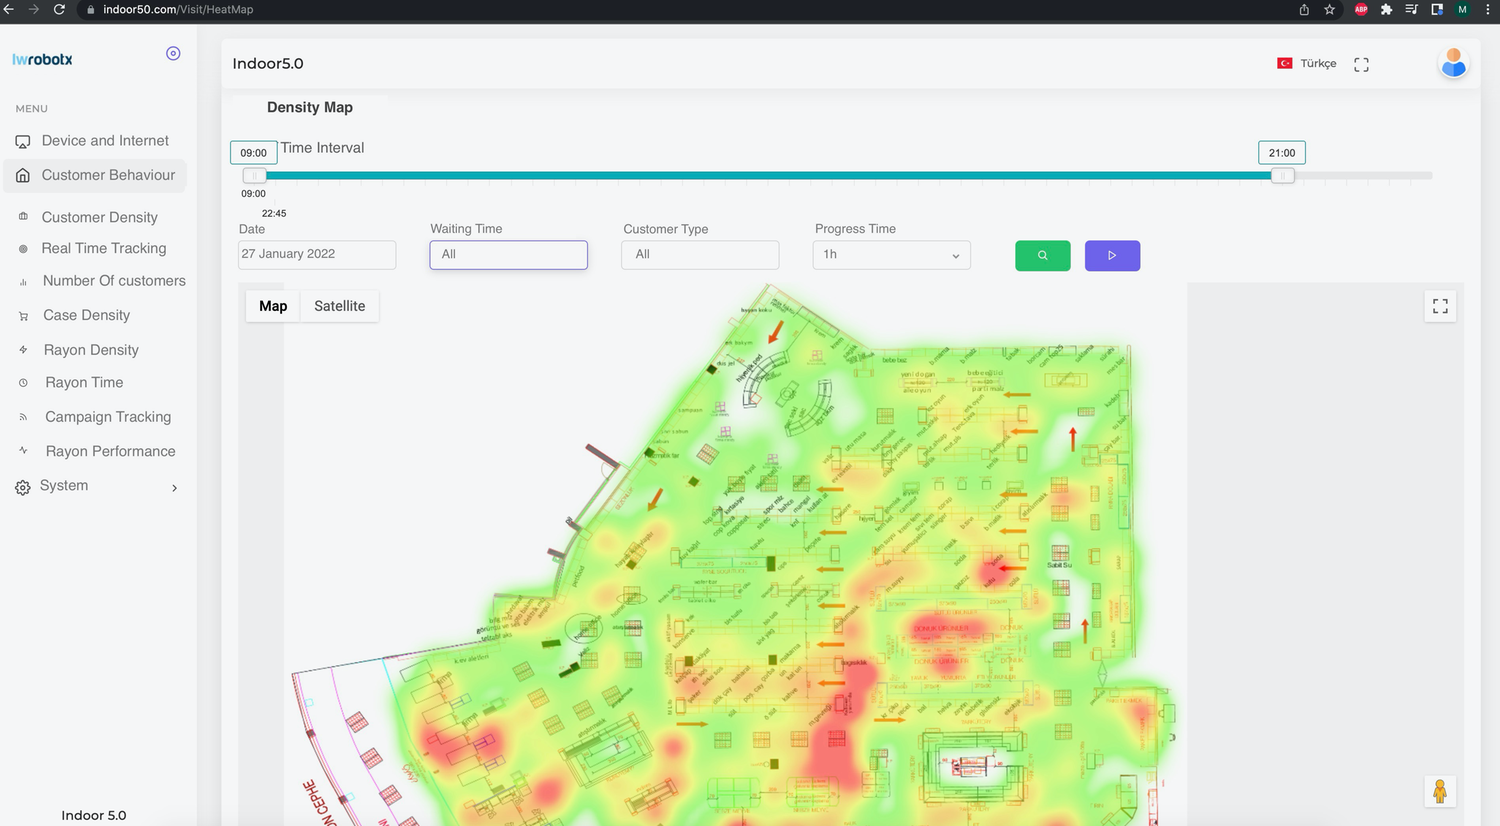Select the Customer Density sidebar icon
Screen dimensions: 1500x826
point(22,217)
